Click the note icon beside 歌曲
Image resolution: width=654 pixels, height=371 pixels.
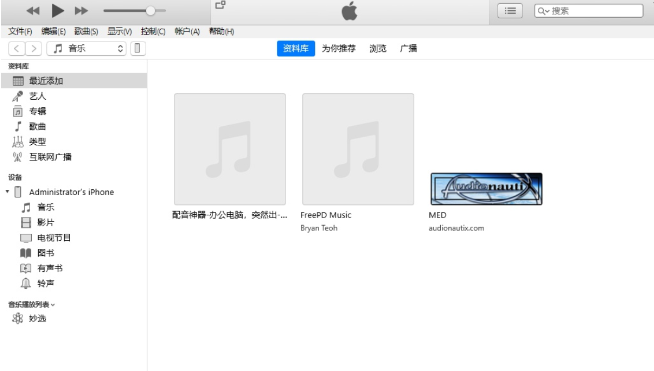tap(18, 126)
